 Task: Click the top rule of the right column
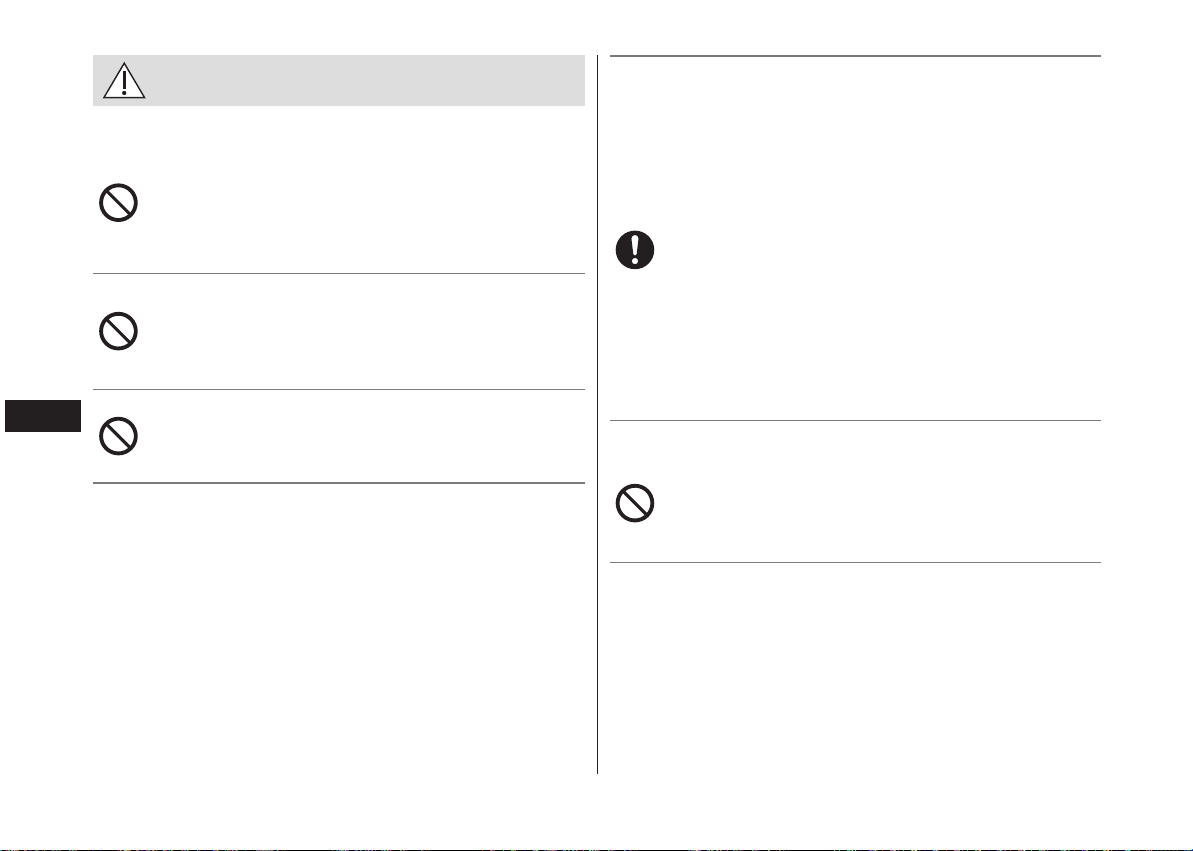855,56
